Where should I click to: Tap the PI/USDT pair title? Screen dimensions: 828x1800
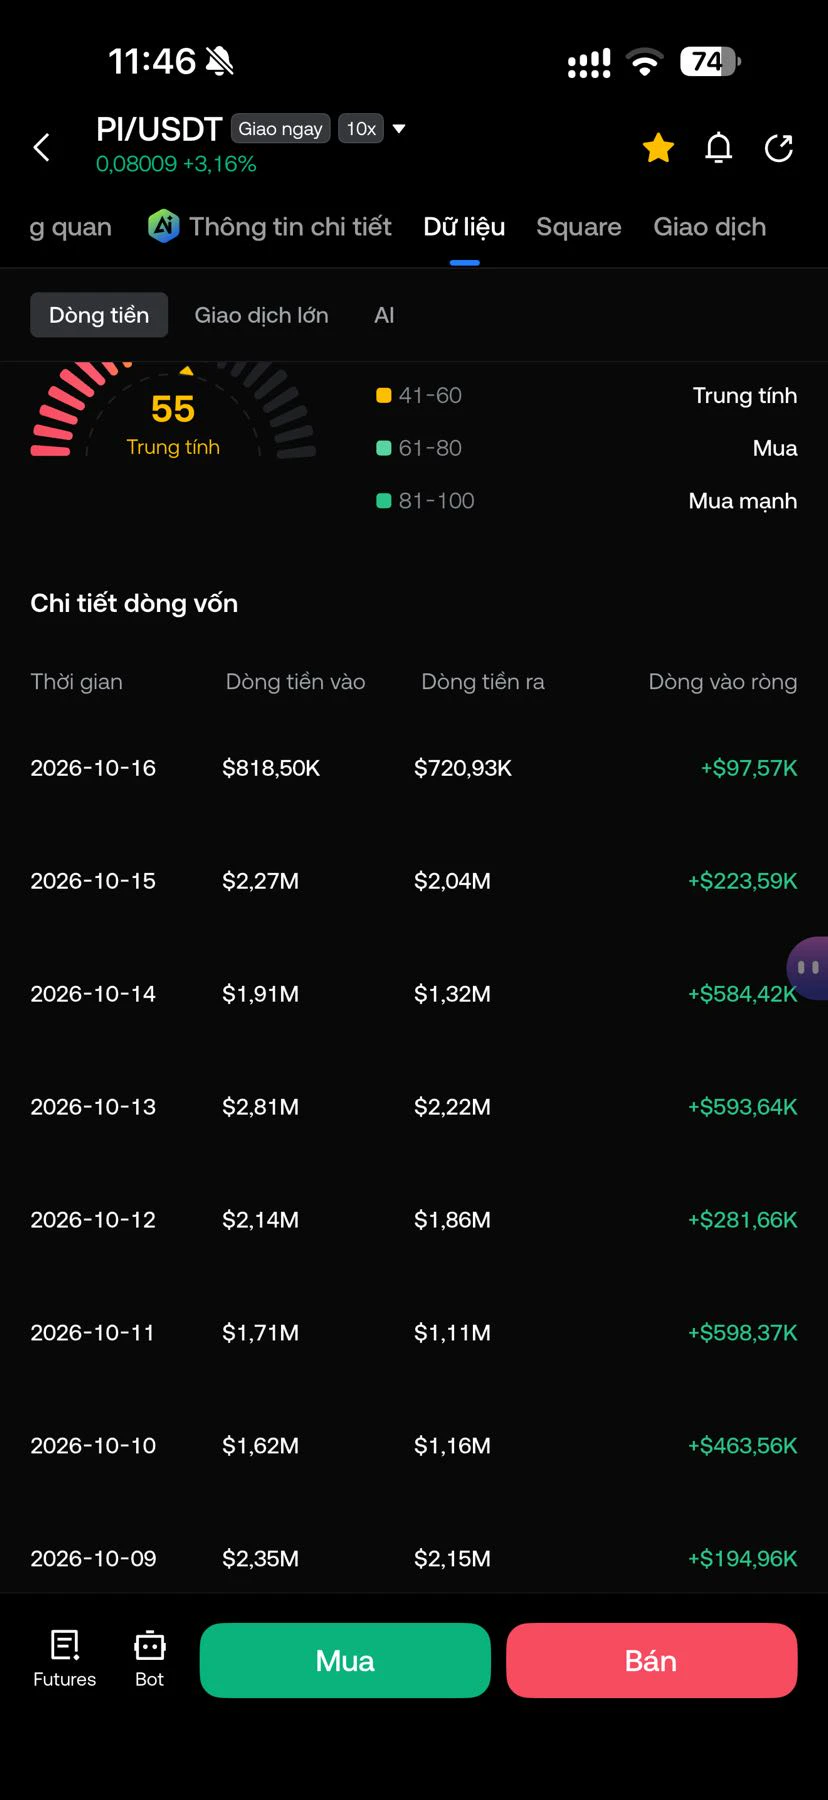[159, 129]
